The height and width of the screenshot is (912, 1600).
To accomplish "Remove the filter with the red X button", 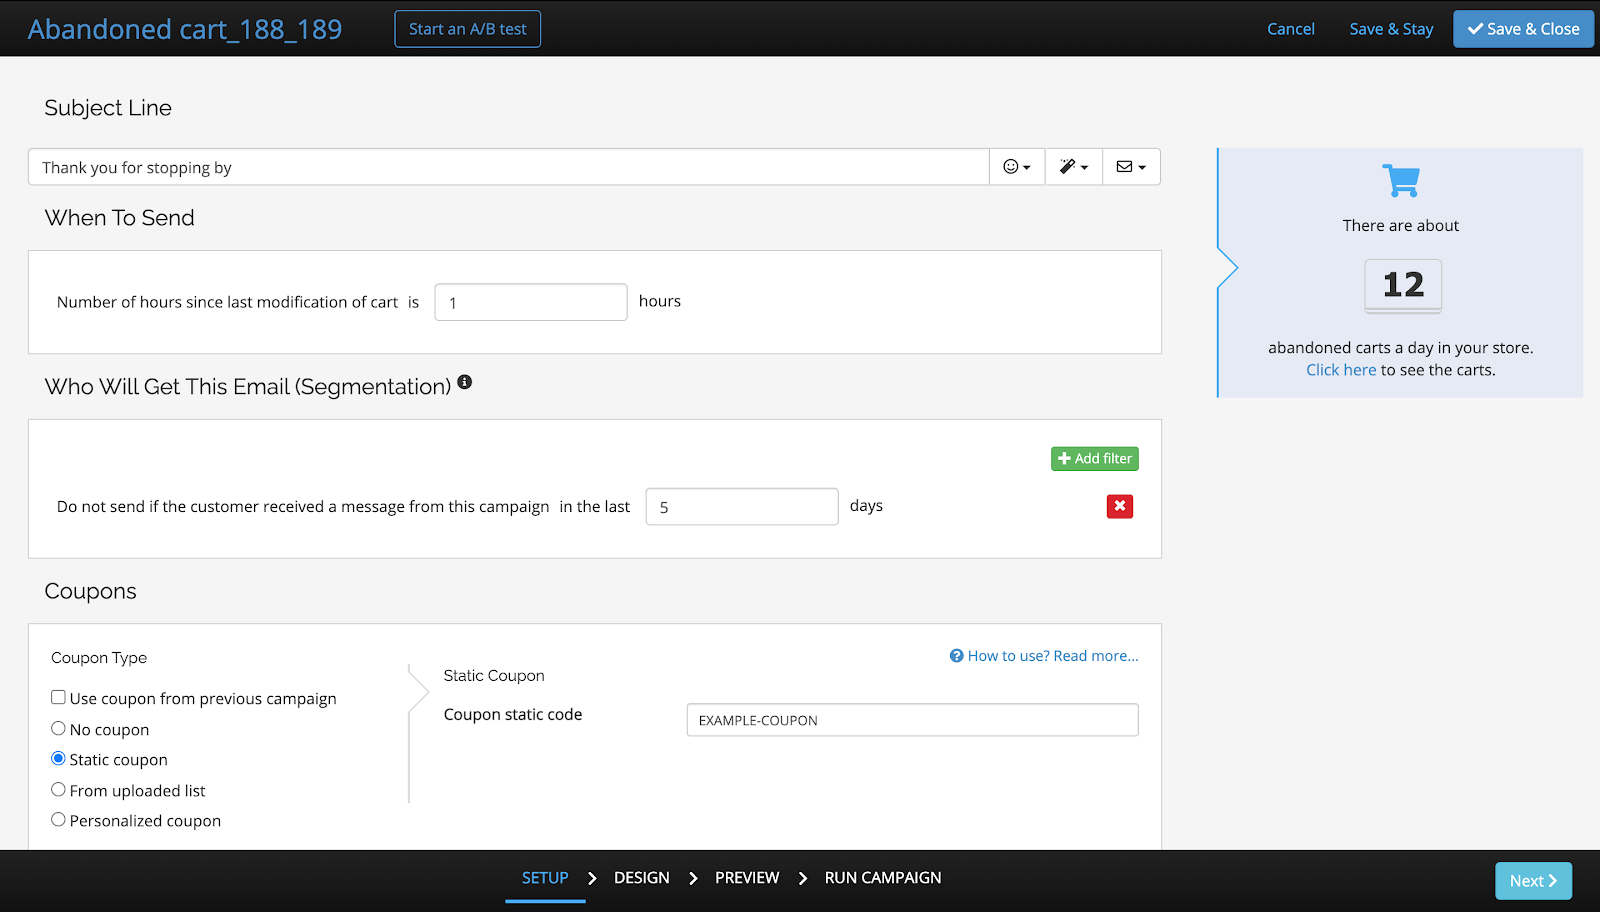I will 1120,506.
